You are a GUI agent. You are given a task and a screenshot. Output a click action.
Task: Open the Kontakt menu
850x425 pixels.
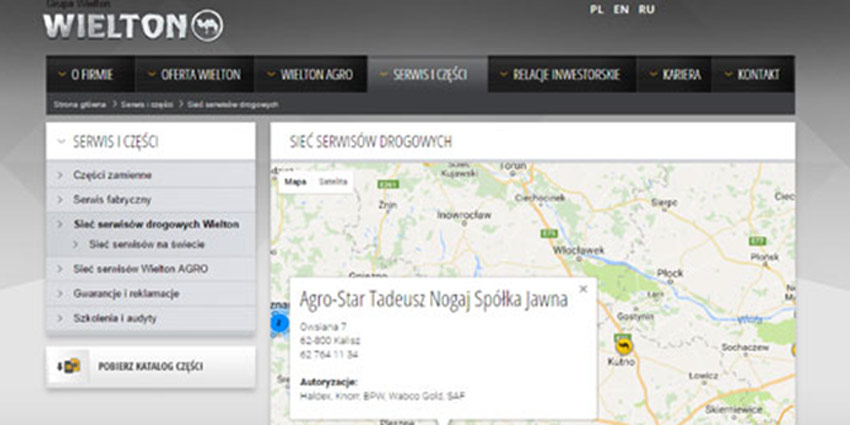coord(753,74)
